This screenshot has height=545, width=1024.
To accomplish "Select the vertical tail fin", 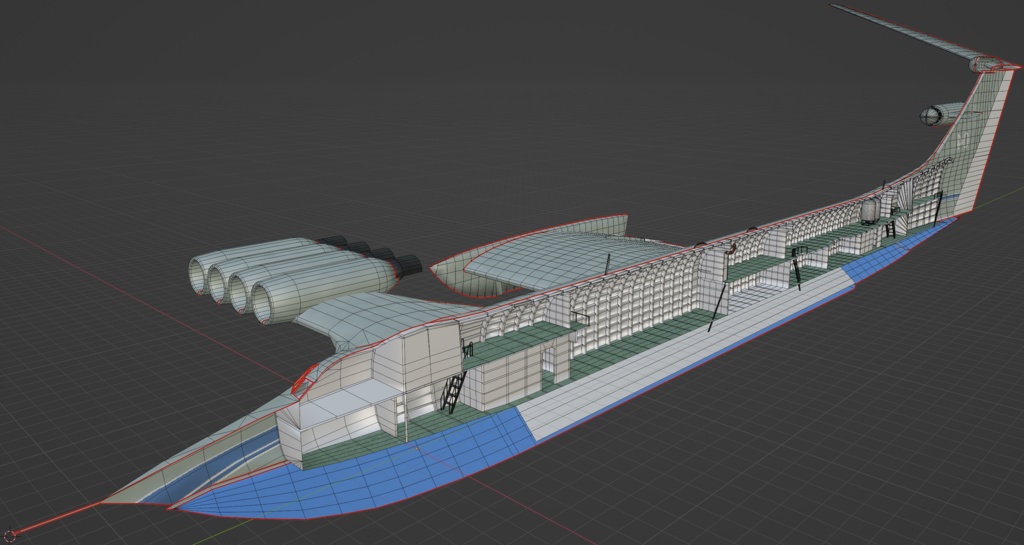I will 974,144.
